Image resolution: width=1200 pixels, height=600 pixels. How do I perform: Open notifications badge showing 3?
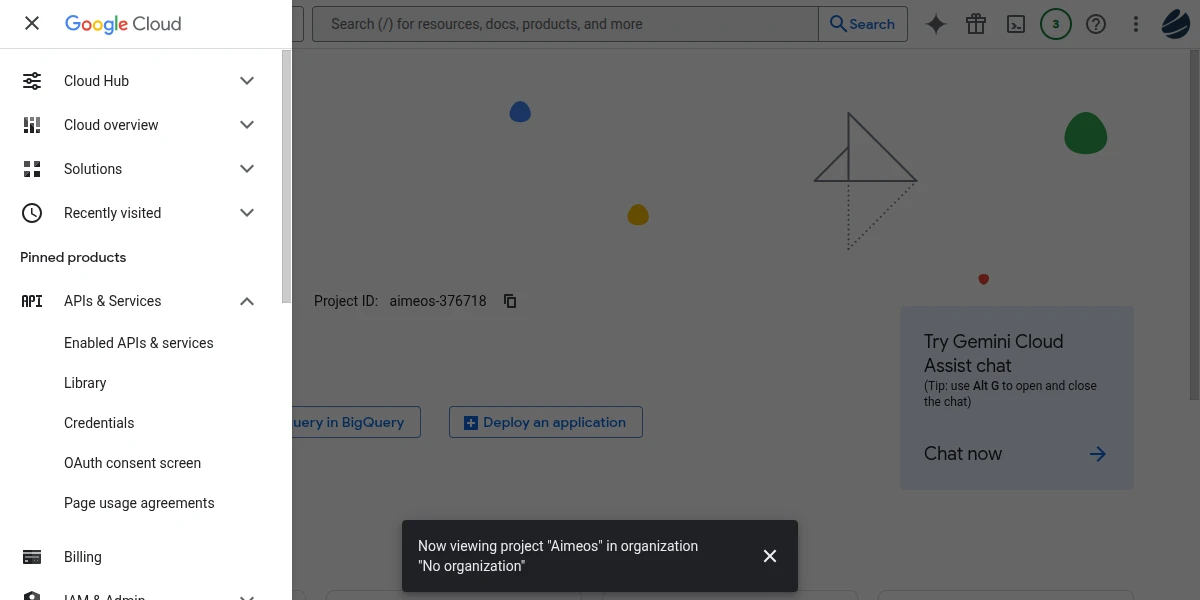[1056, 24]
